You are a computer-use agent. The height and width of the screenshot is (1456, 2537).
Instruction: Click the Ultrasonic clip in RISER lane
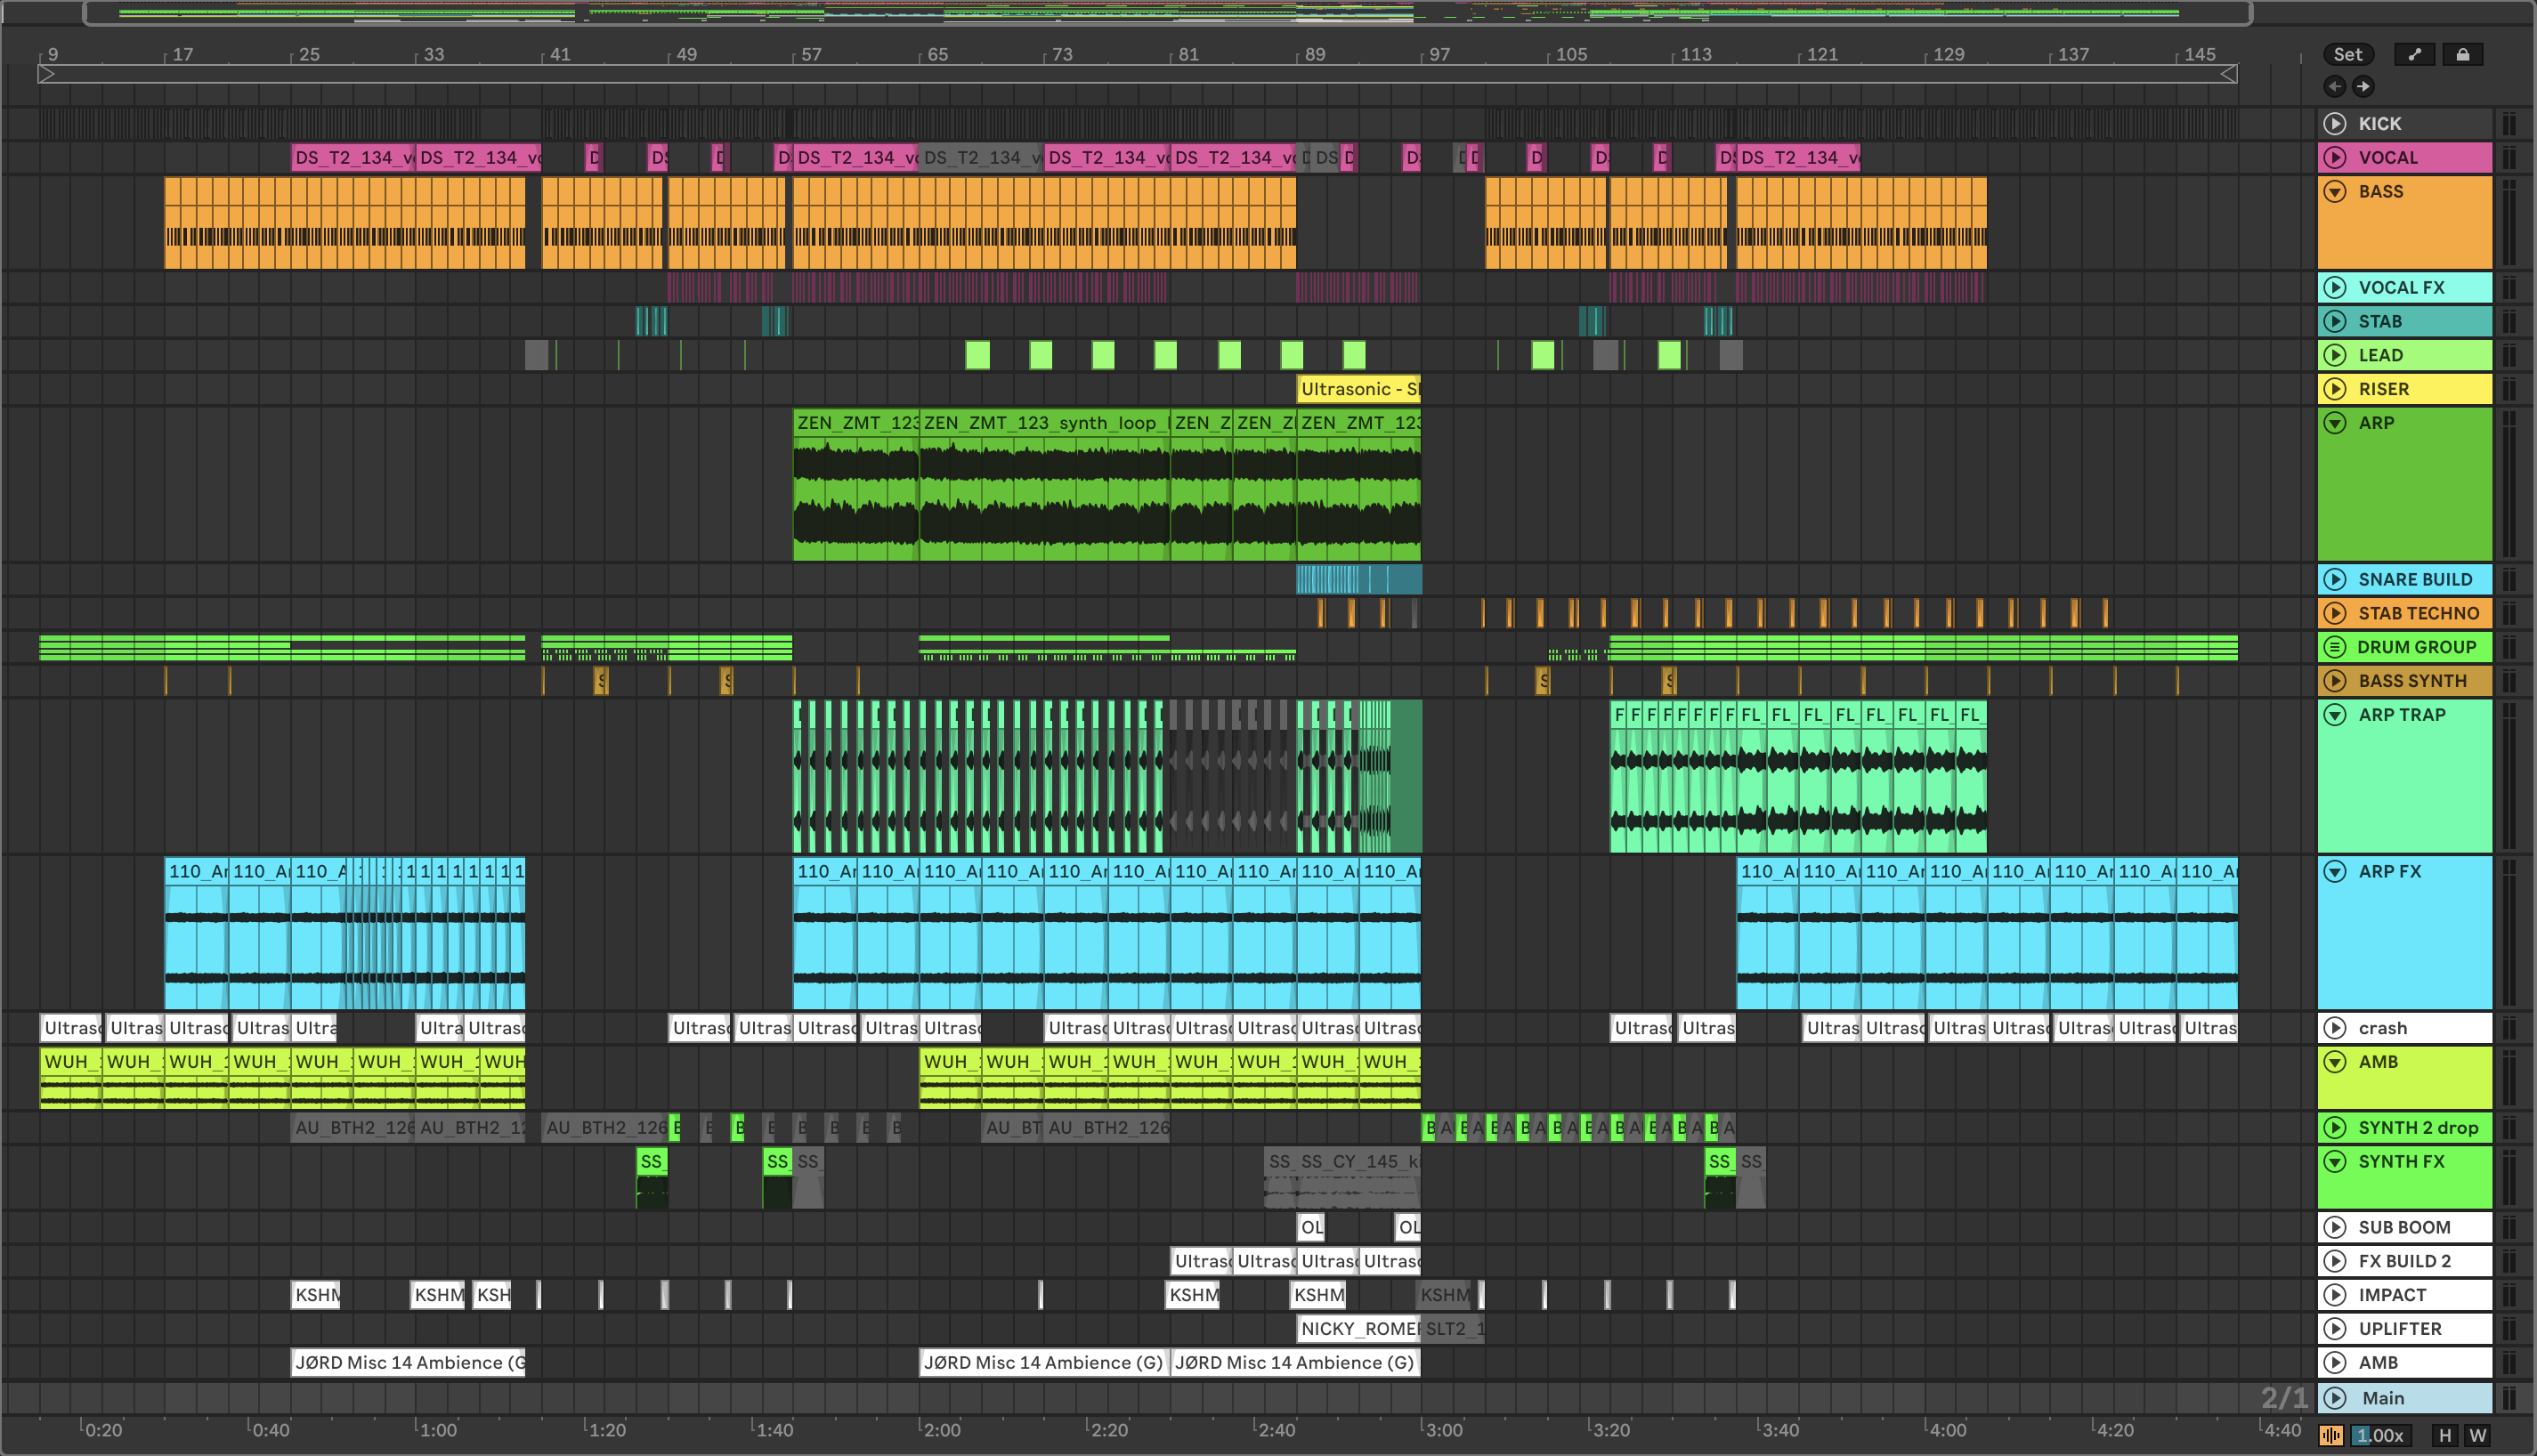[1359, 389]
